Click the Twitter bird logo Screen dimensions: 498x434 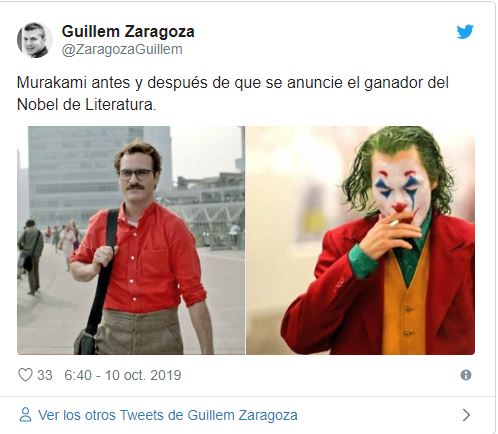click(465, 32)
